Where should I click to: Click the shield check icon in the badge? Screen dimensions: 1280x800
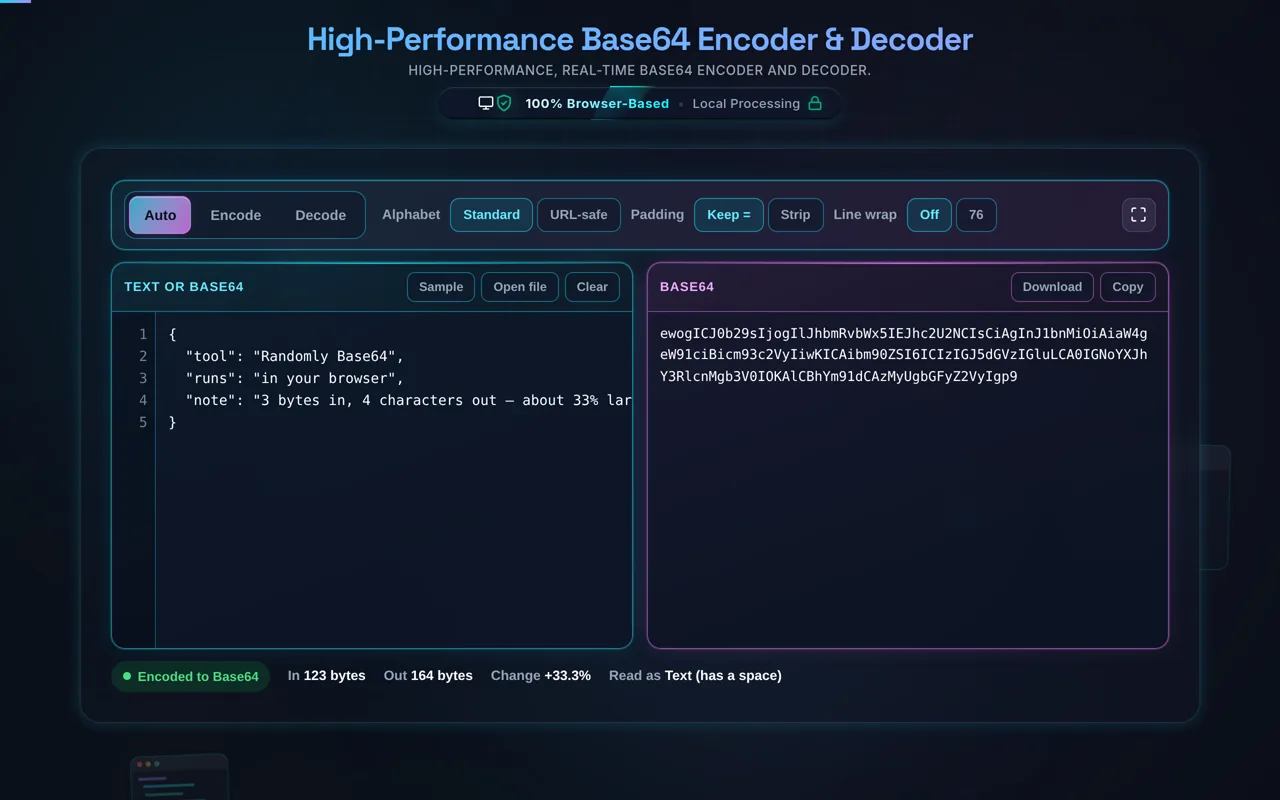tap(504, 103)
